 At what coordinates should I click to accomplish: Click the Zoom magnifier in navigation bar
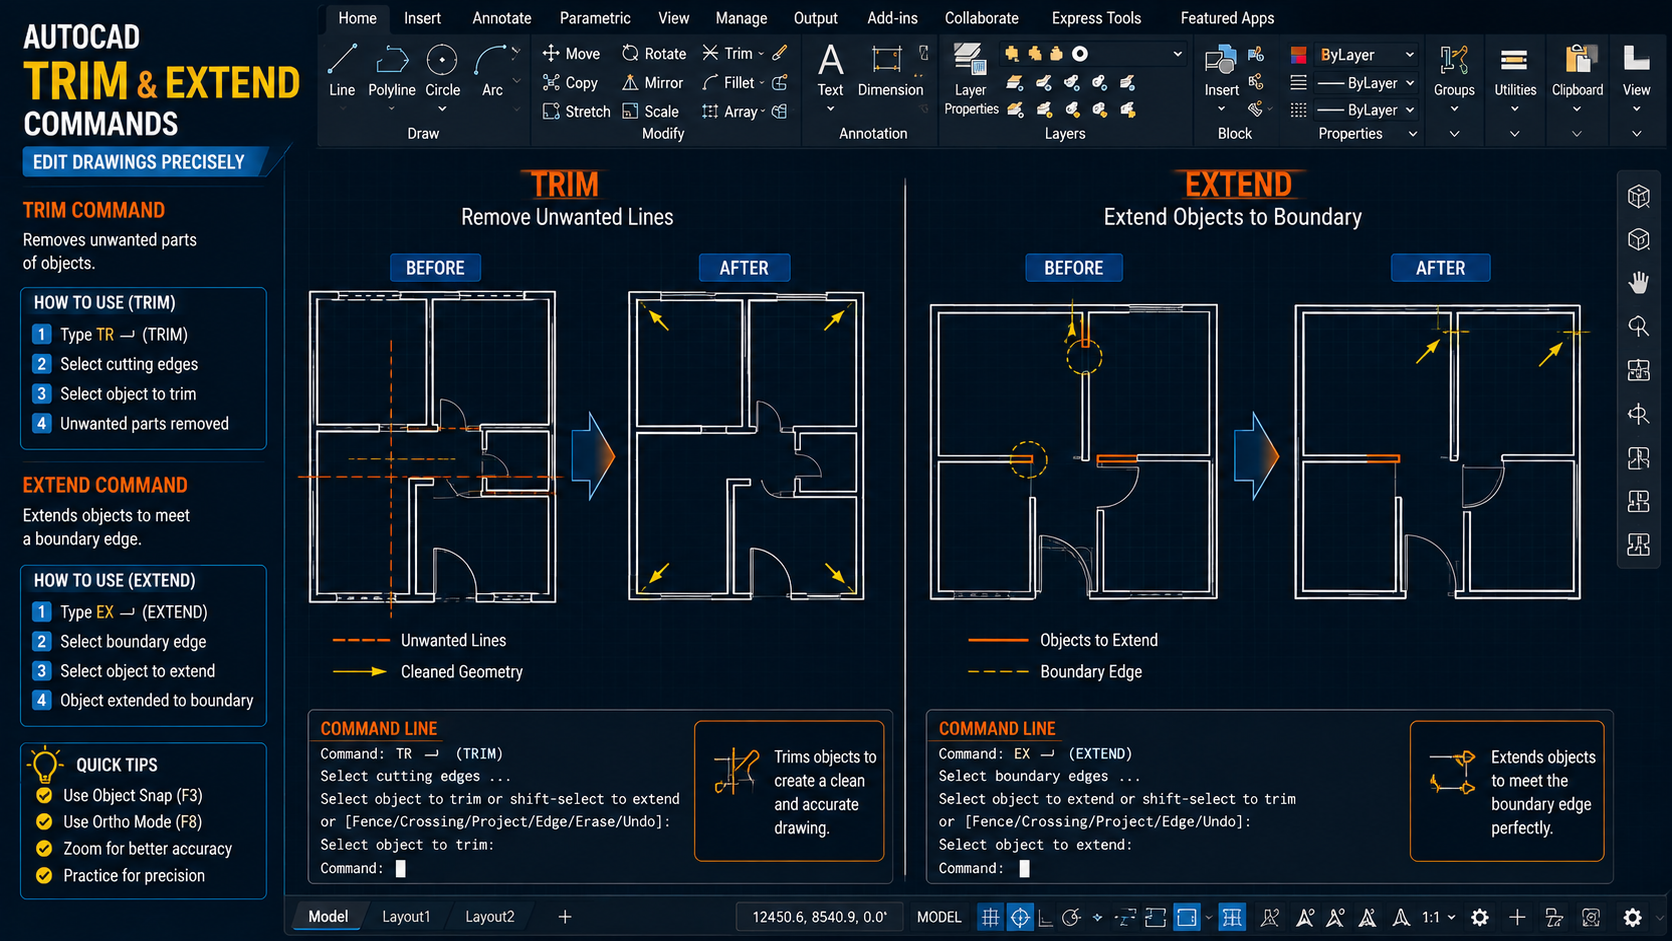coord(1638,327)
